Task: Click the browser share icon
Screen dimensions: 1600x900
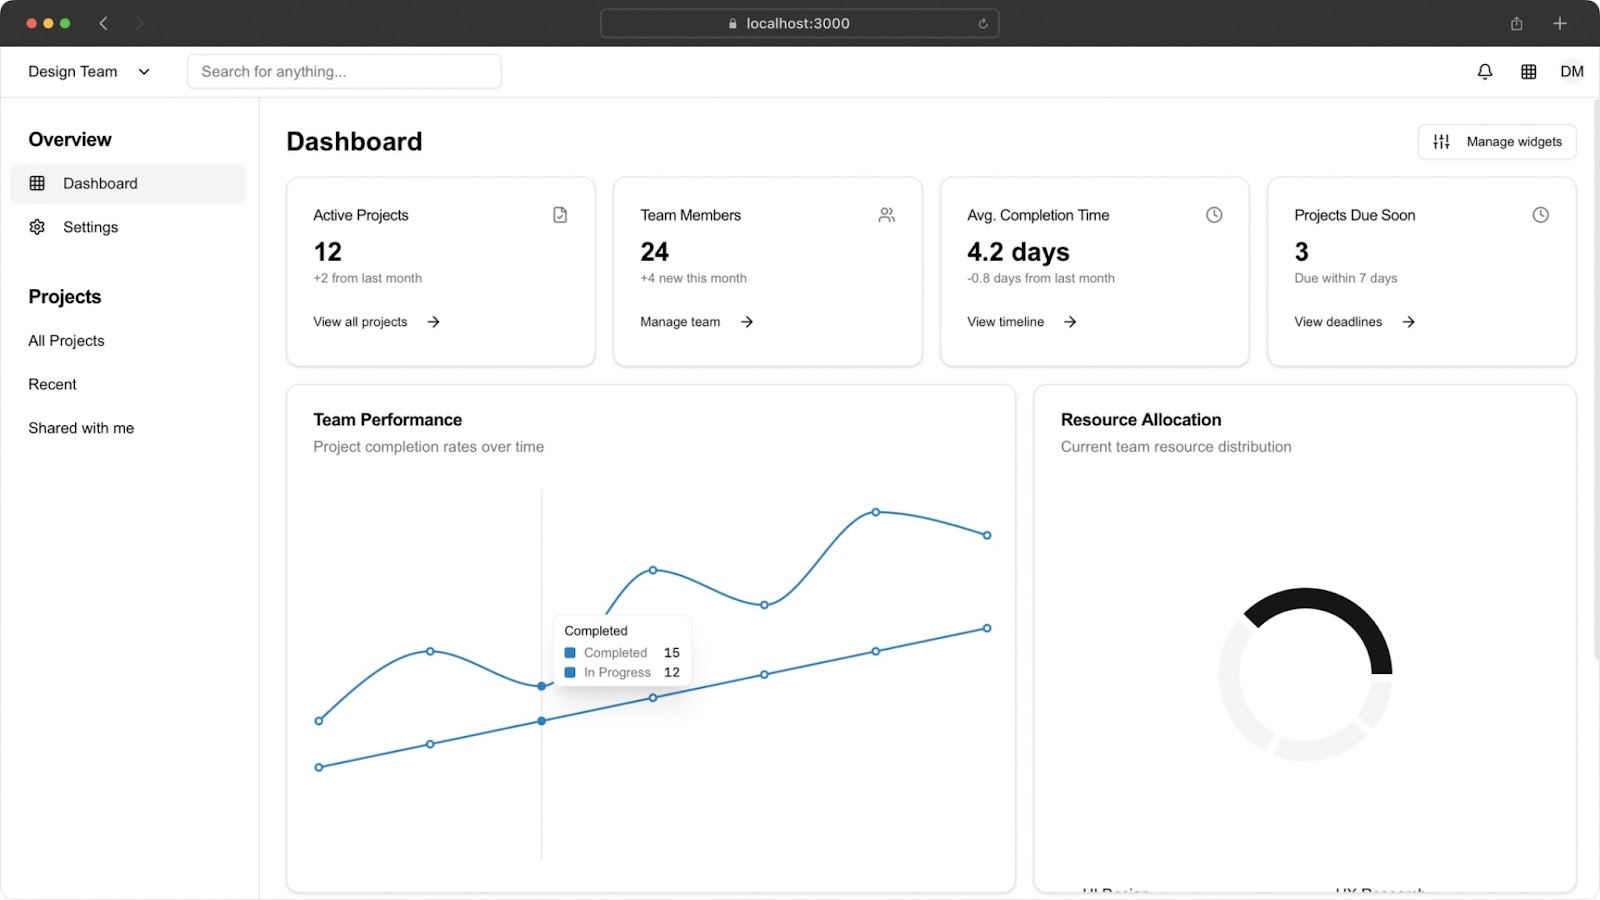Action: click(x=1516, y=24)
